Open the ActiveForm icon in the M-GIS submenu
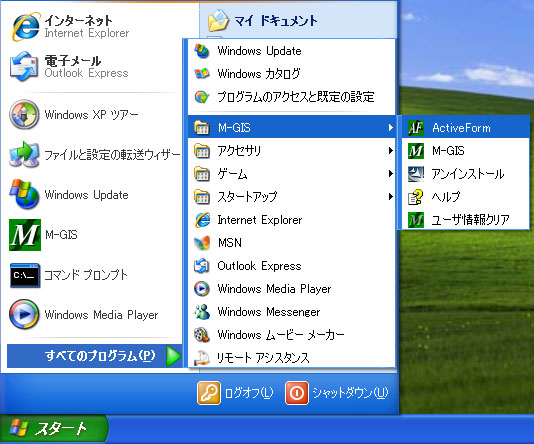 pos(415,128)
